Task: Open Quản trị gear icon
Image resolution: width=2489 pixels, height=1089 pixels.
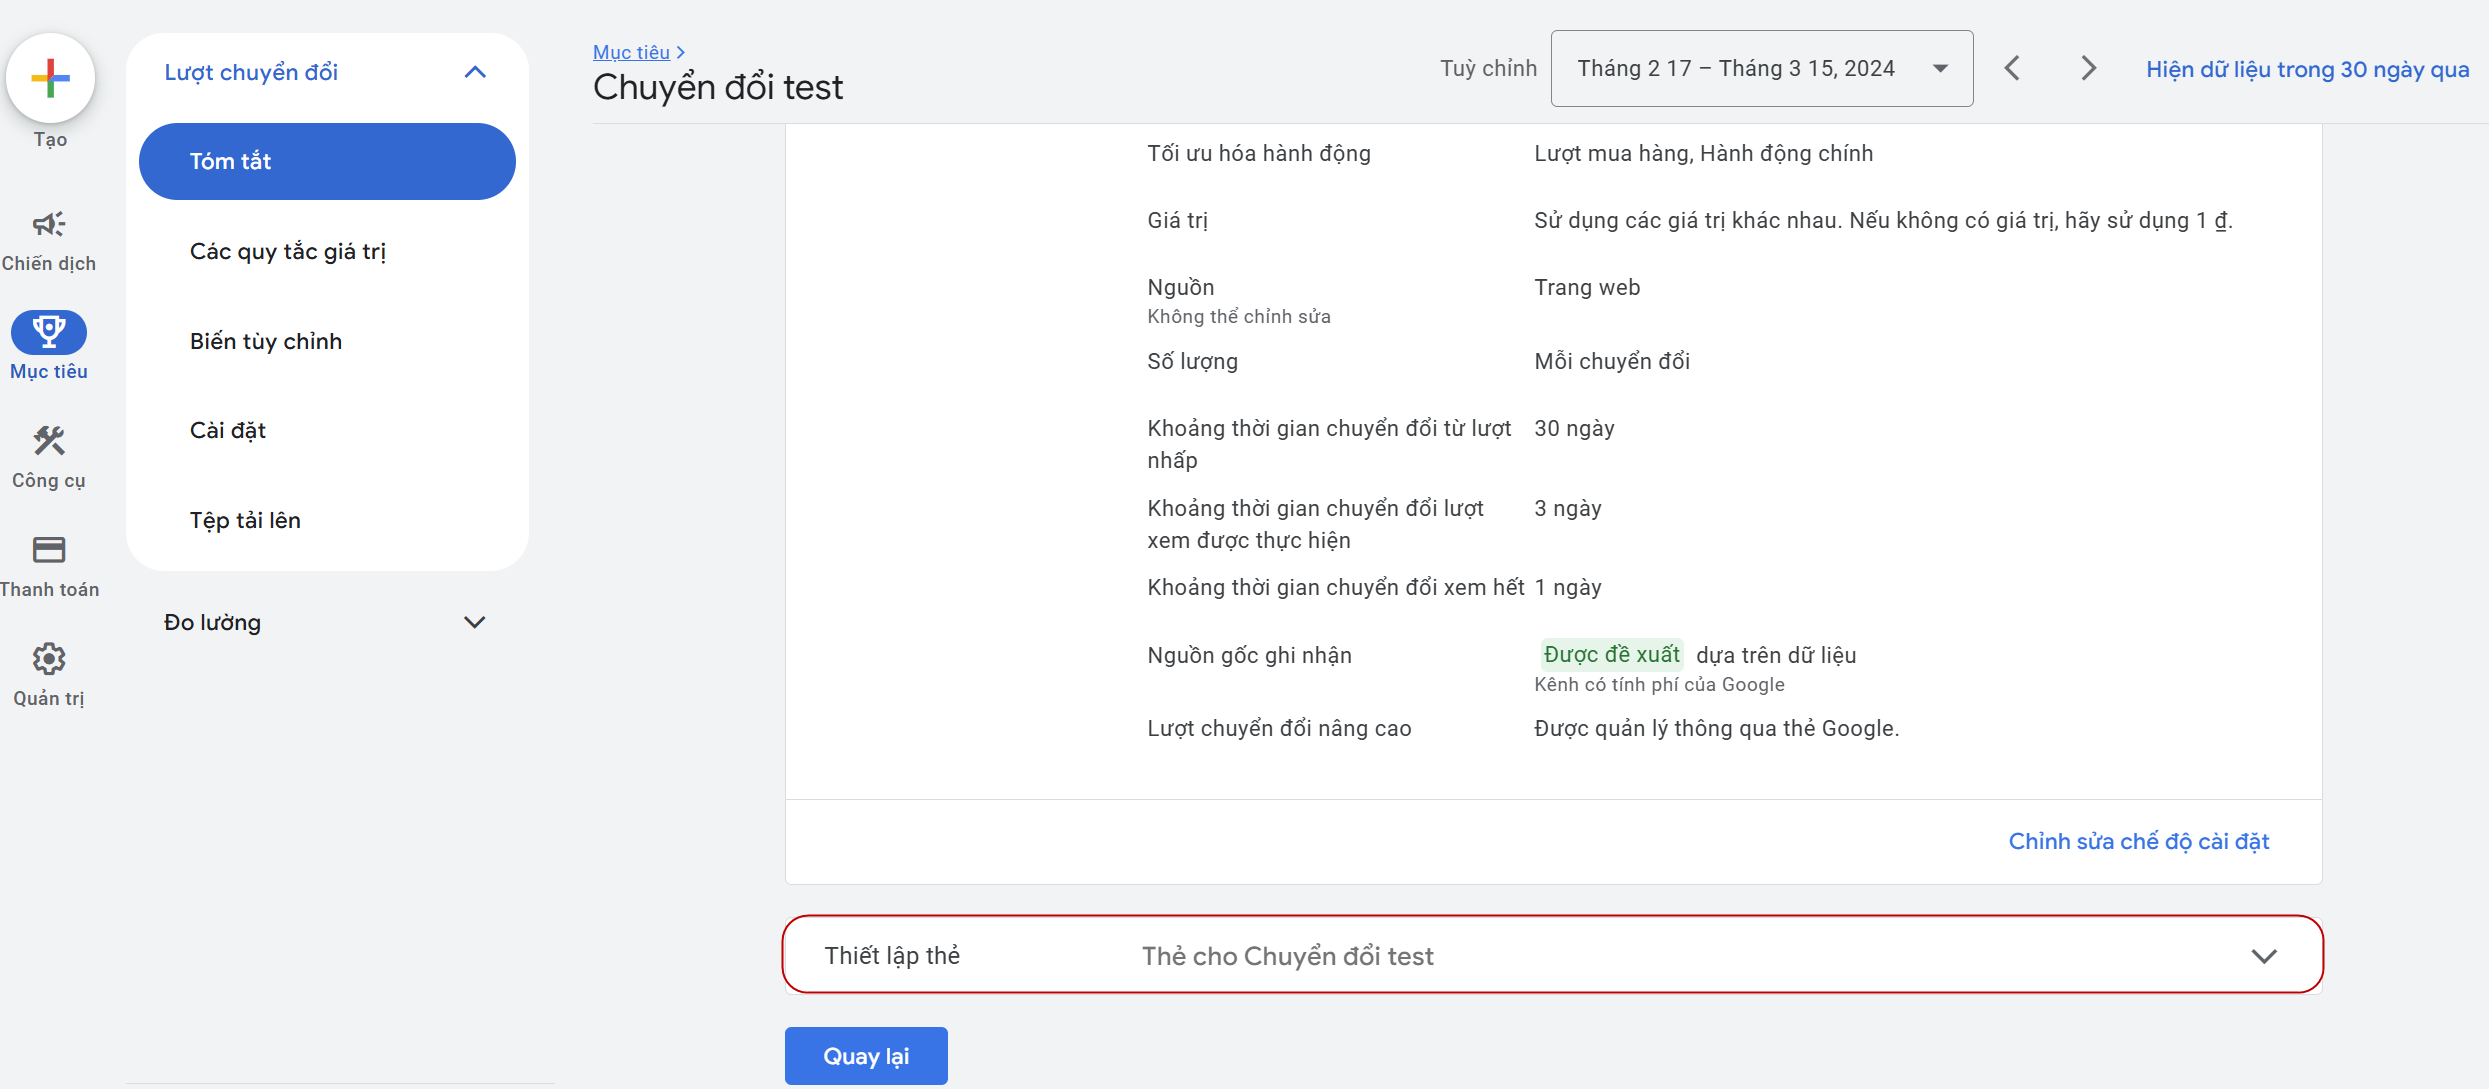Action: click(x=48, y=659)
